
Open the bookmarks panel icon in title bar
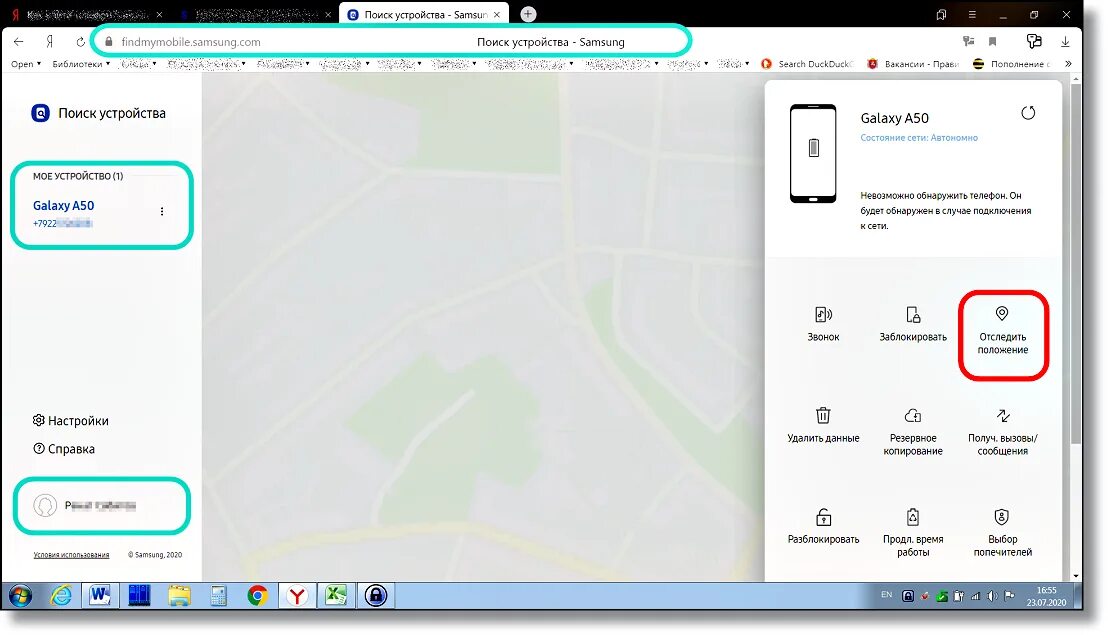pyautogui.click(x=941, y=14)
